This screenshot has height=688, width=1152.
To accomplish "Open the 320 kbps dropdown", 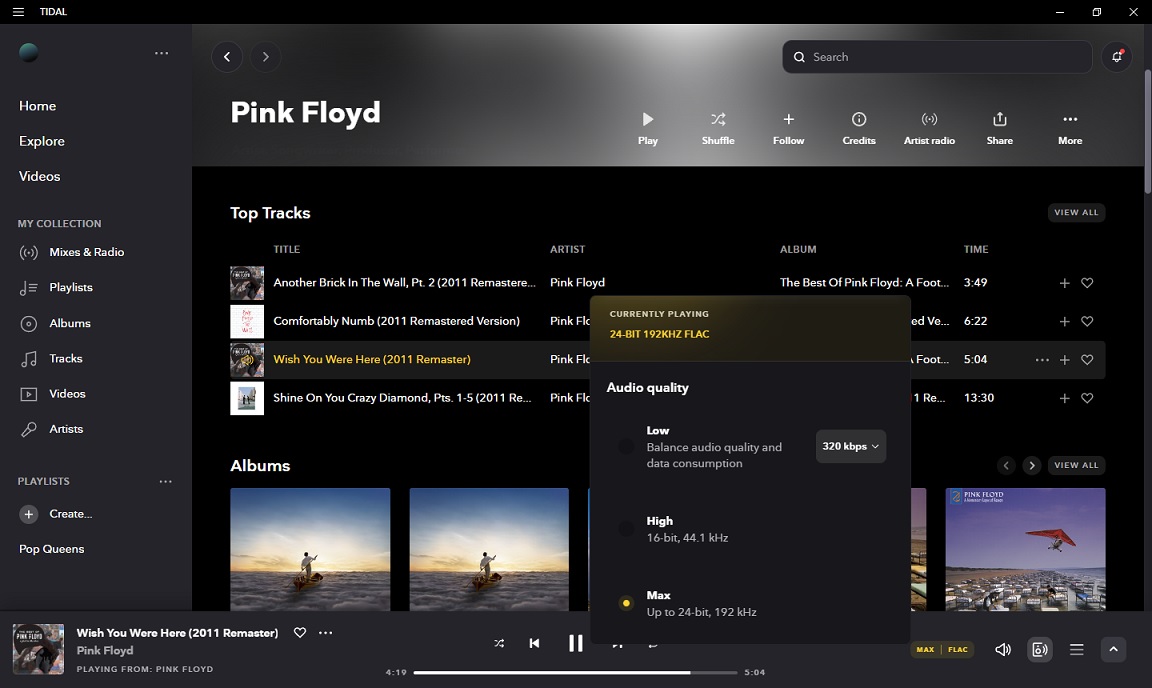I will coord(850,446).
